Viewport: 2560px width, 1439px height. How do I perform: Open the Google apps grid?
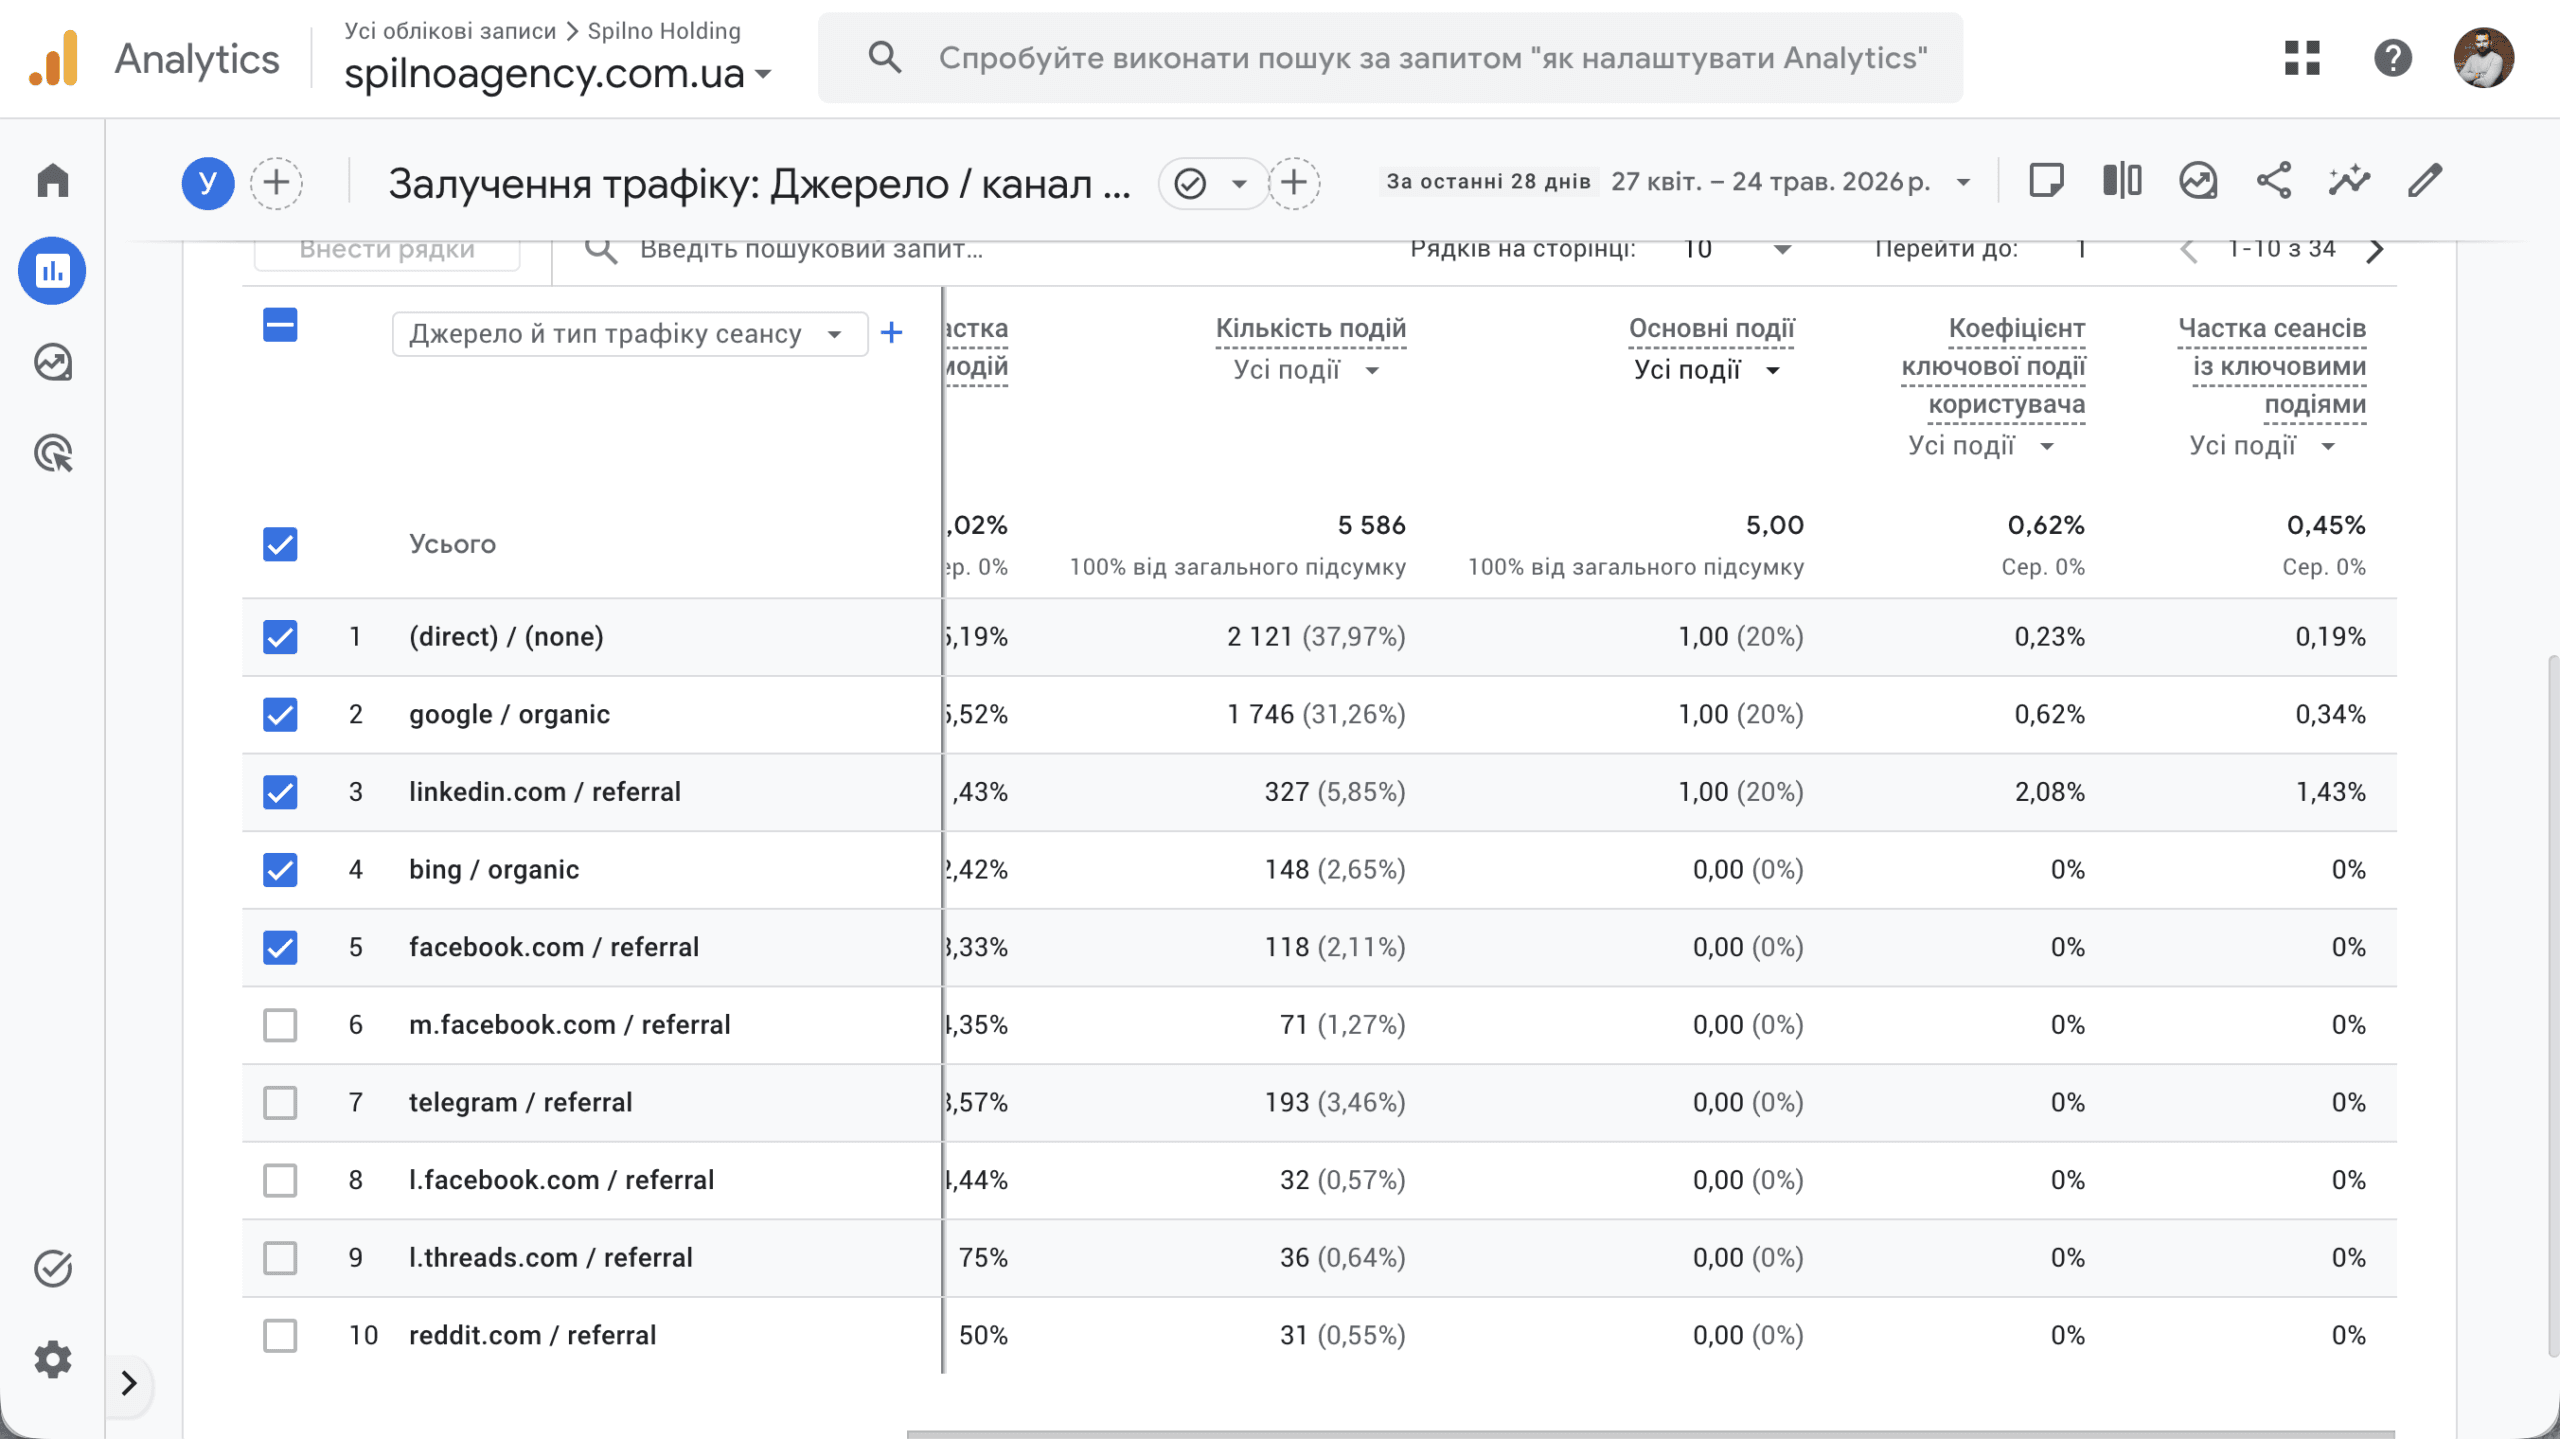click(x=2302, y=58)
